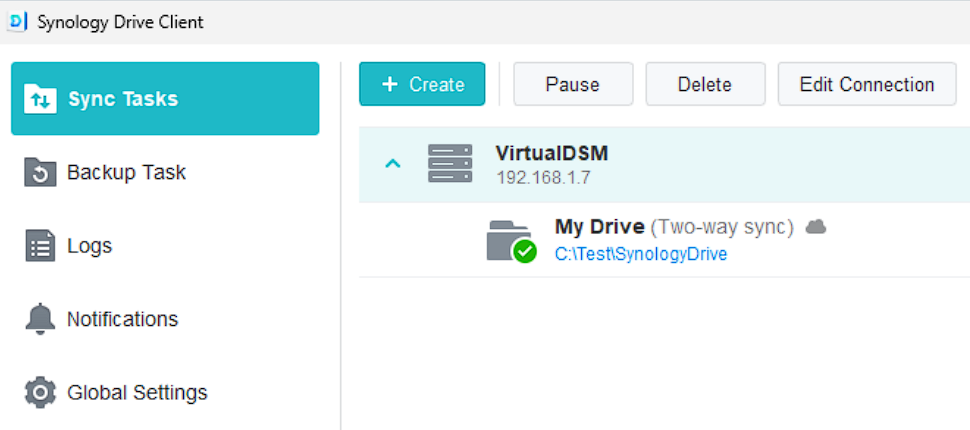Select the VirtualDSM server name
The height and width of the screenshot is (430, 970).
(552, 153)
